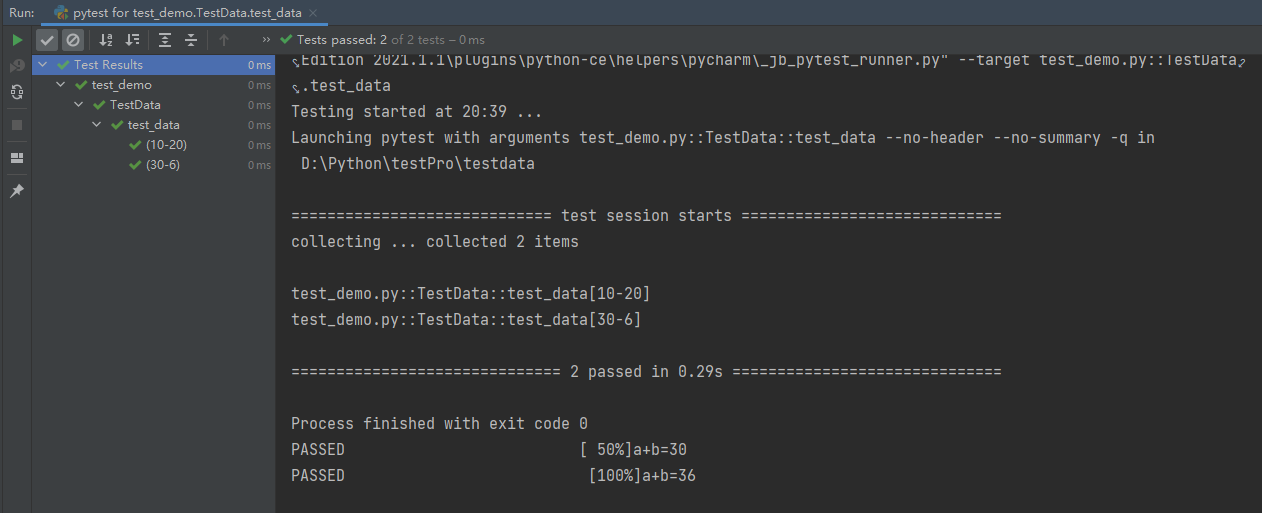Expand all test tree nodes
This screenshot has height=513, width=1262.
[165, 40]
